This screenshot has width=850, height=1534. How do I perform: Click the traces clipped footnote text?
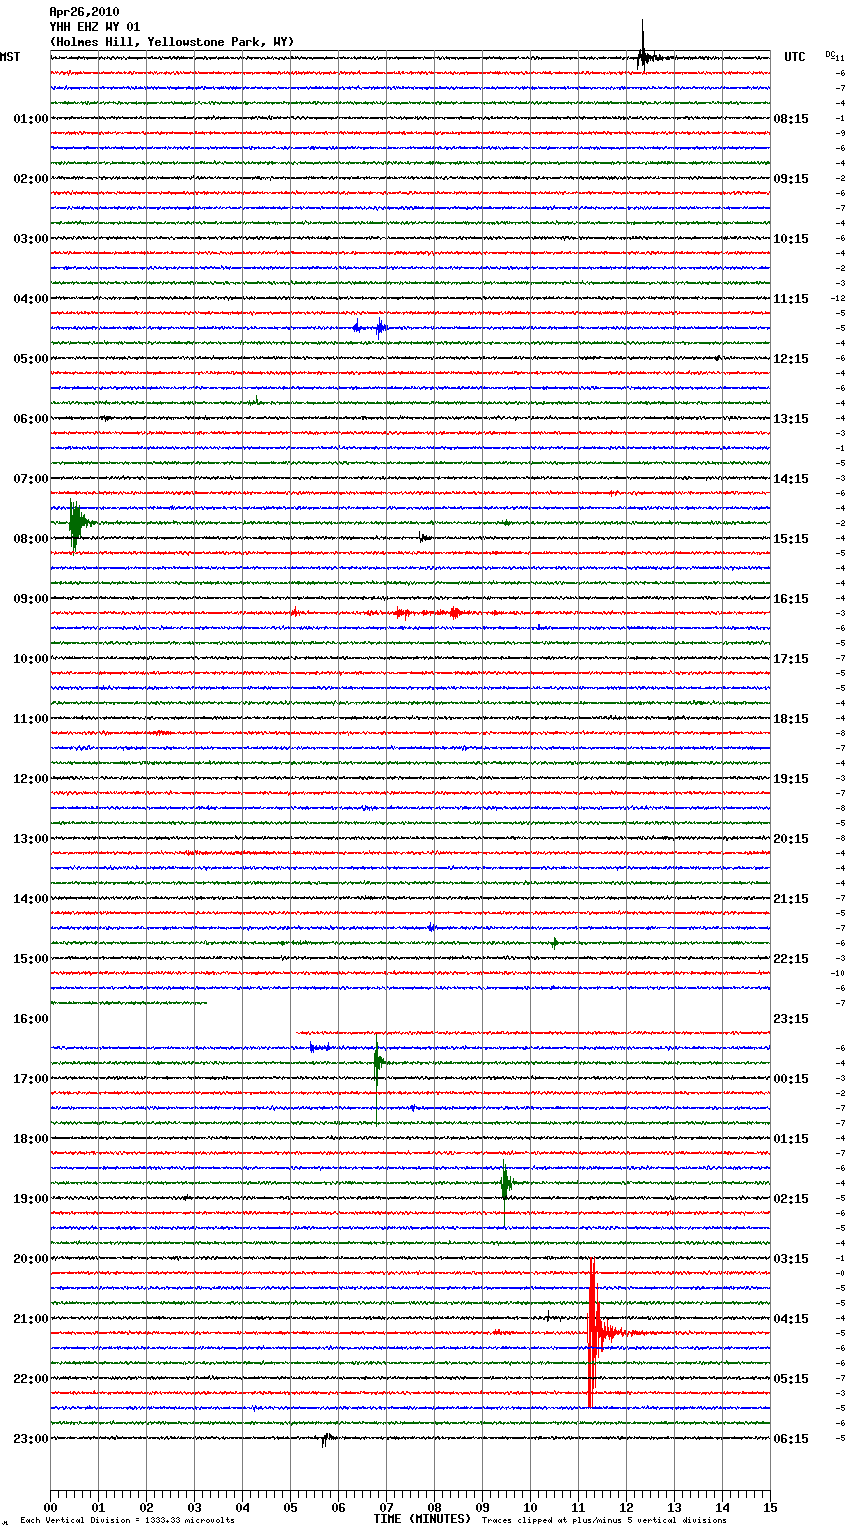pos(604,1521)
